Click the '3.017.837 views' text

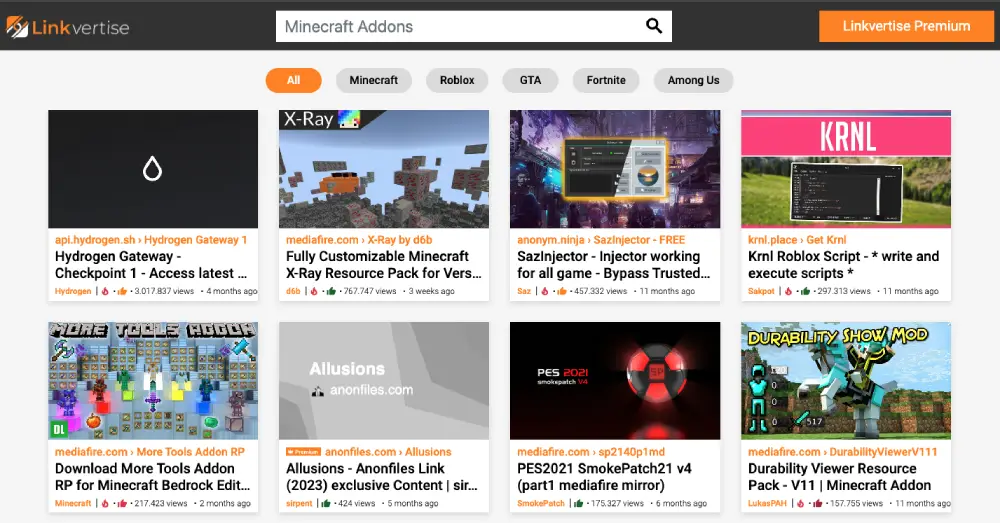pos(164,291)
